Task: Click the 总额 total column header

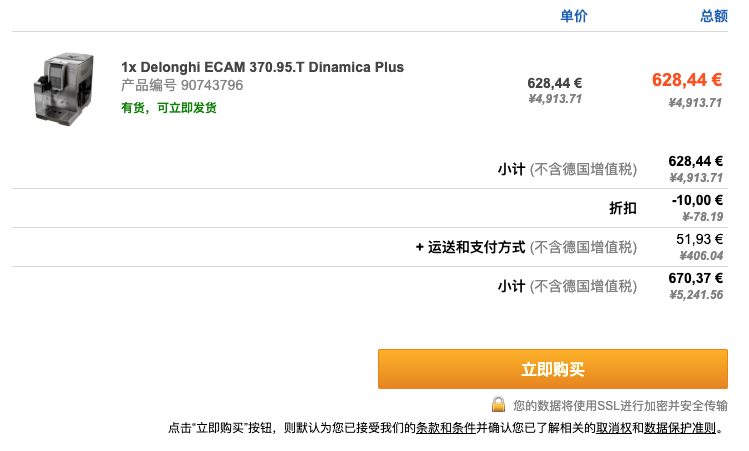Action: coord(714,16)
